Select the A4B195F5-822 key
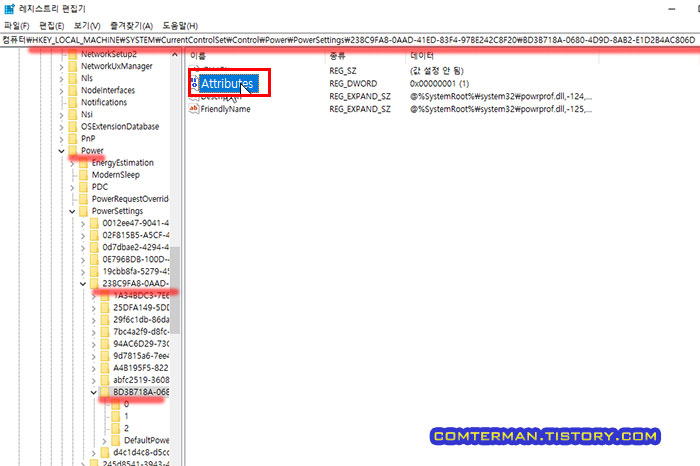Image resolution: width=700 pixels, height=466 pixels. 141,367
